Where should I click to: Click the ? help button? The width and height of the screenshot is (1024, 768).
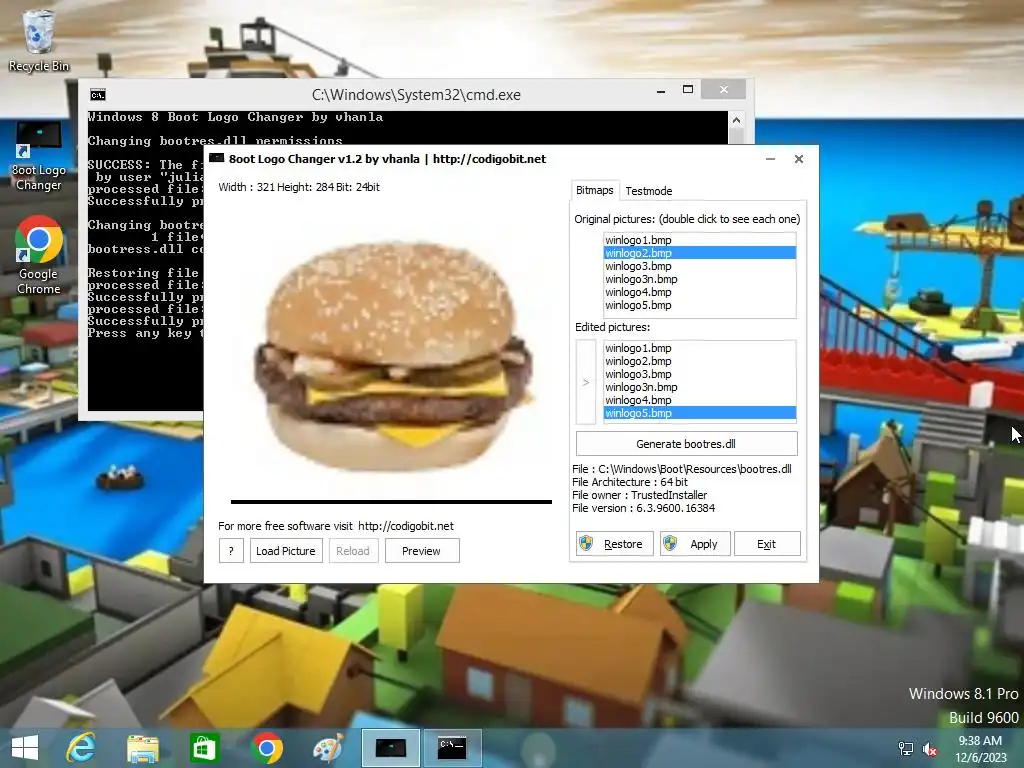click(x=231, y=551)
